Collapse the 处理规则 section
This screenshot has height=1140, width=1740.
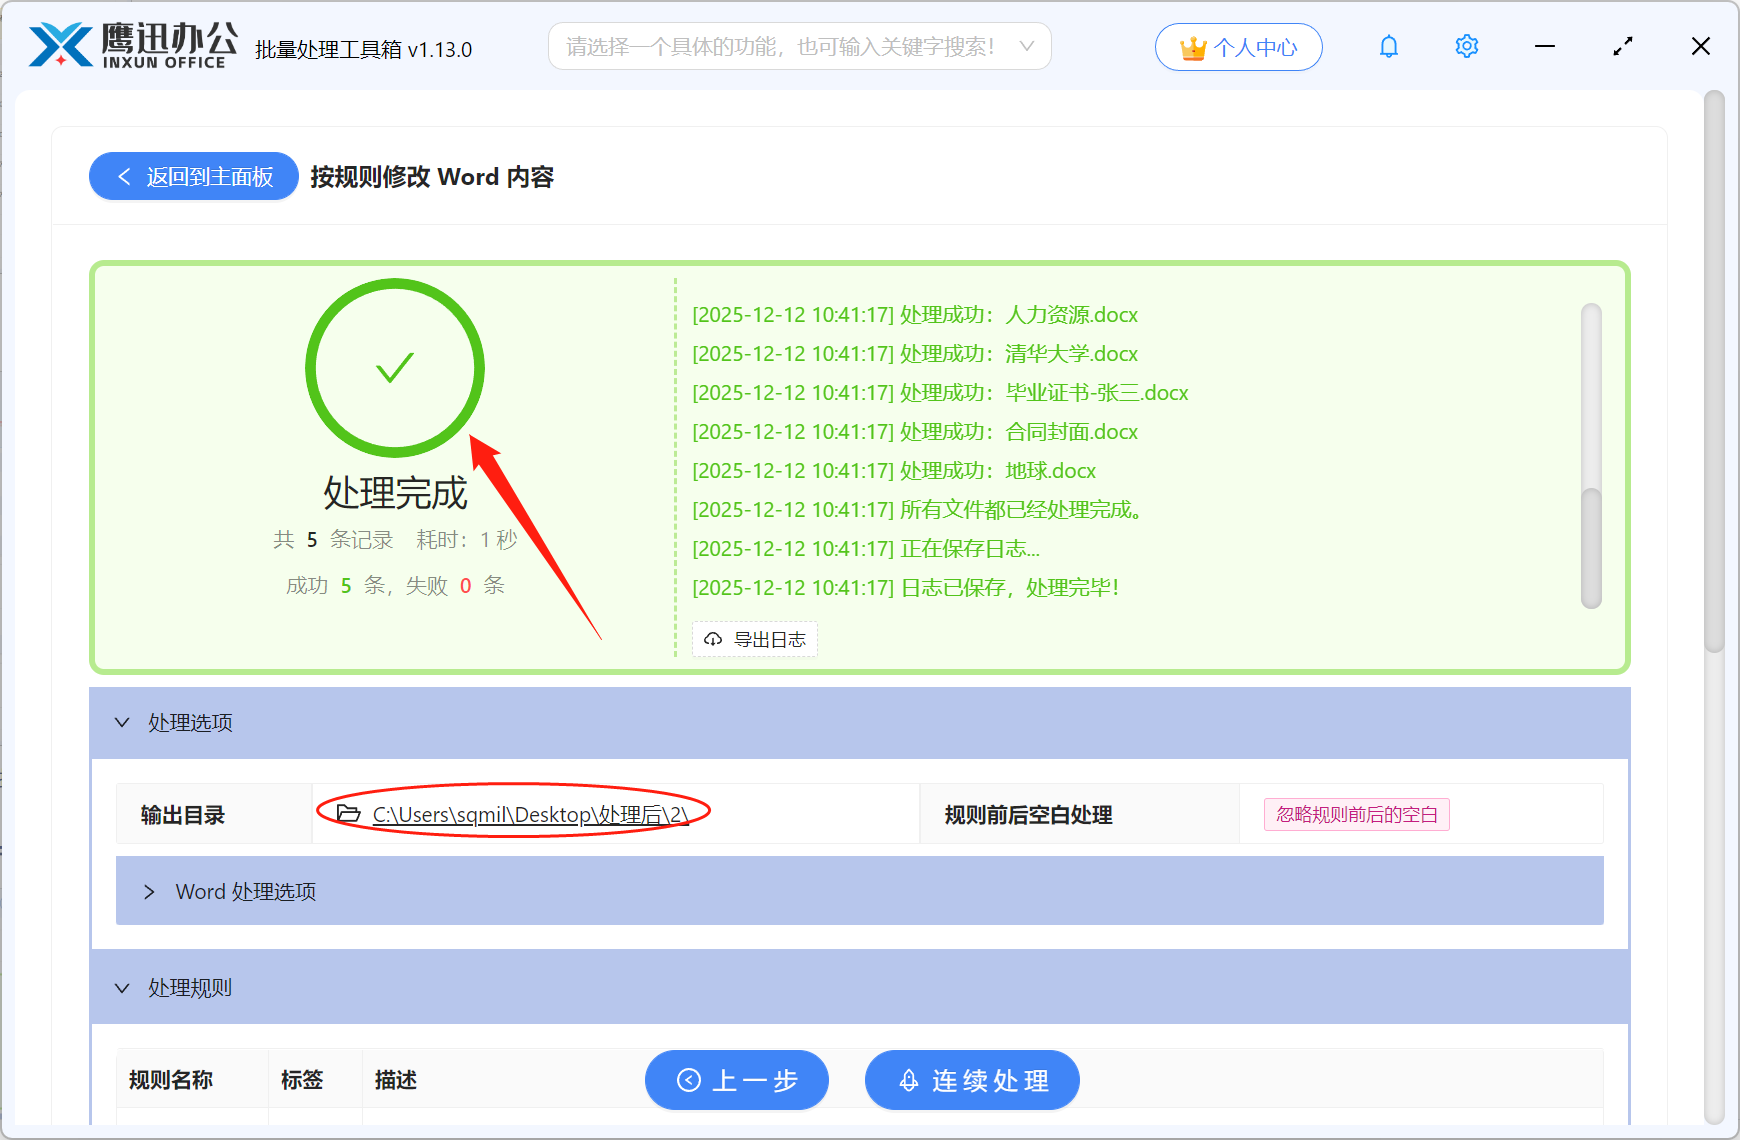122,987
